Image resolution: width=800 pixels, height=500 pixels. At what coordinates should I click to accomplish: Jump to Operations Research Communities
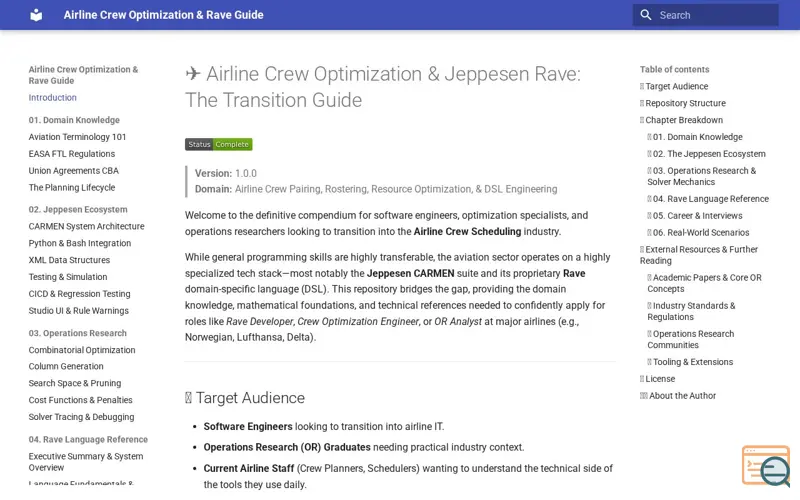pyautogui.click(x=691, y=339)
